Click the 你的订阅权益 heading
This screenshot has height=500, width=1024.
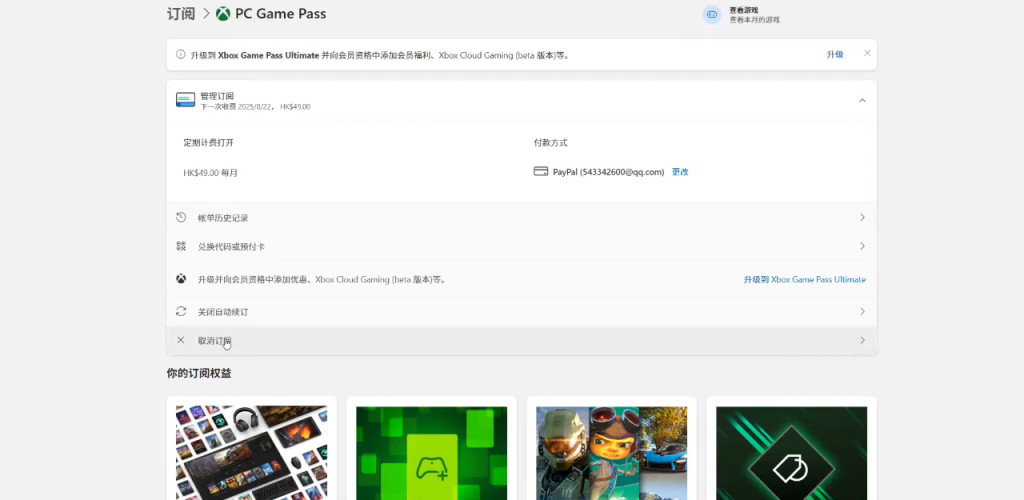tap(199, 373)
